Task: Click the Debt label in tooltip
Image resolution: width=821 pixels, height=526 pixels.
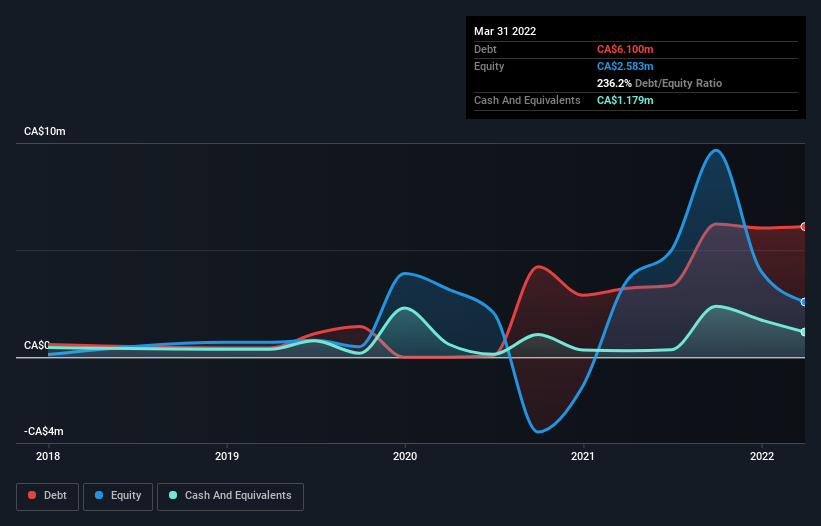Action: click(x=485, y=49)
